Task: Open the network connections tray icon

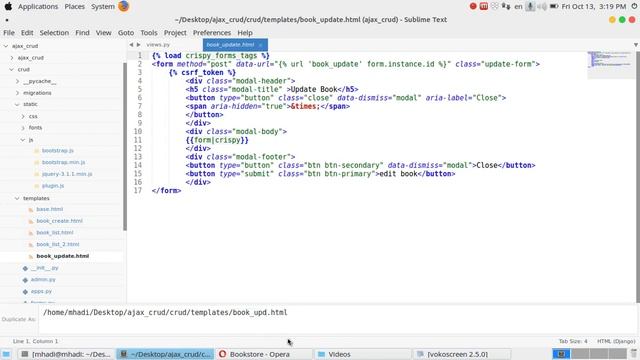Action: click(x=506, y=6)
